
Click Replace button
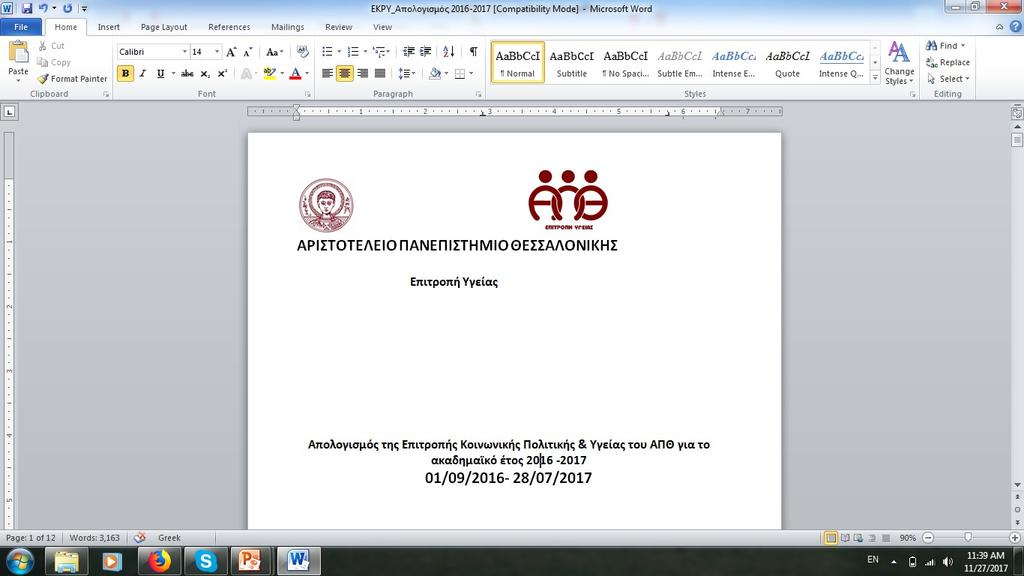point(948,62)
